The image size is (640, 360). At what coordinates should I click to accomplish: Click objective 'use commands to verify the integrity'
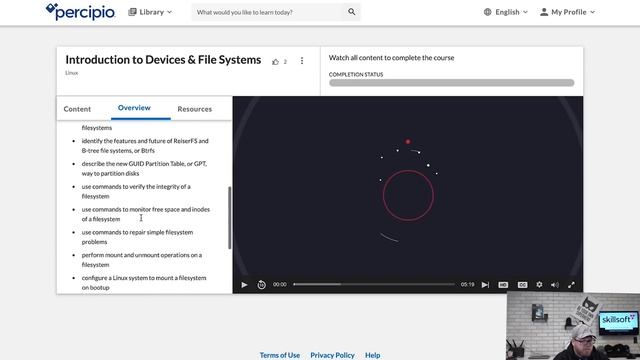pos(136,191)
